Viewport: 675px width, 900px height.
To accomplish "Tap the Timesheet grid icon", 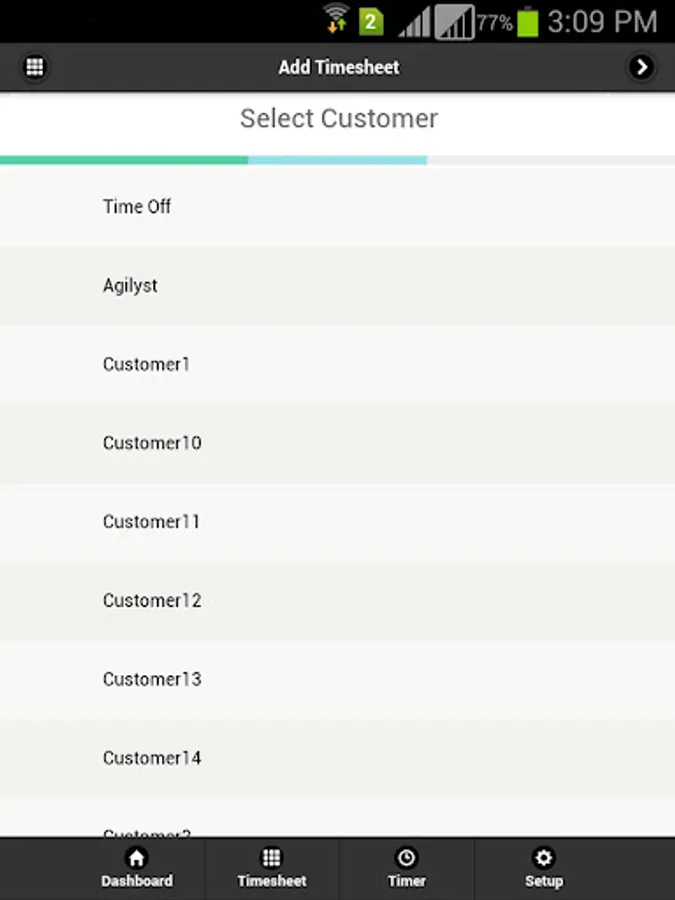I will (x=271, y=858).
